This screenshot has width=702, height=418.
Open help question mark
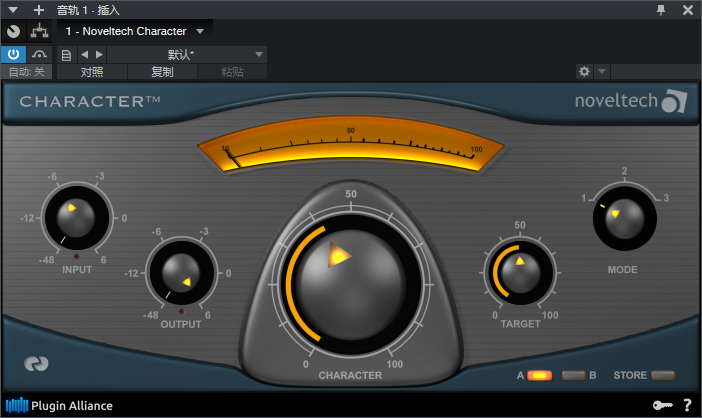(687, 405)
